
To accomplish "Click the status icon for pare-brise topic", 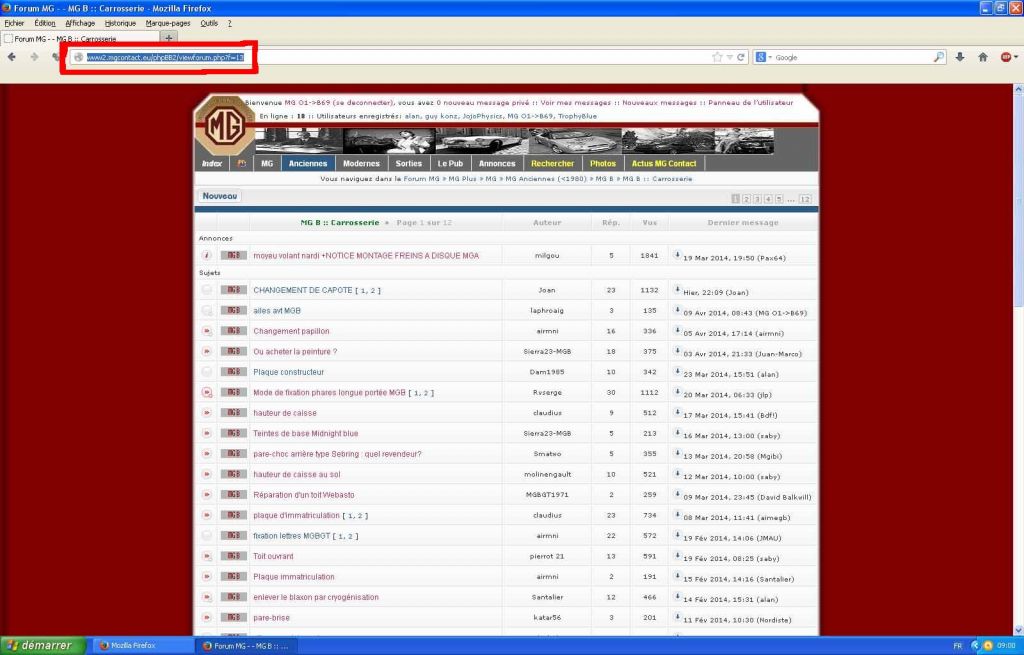I will tap(206, 617).
